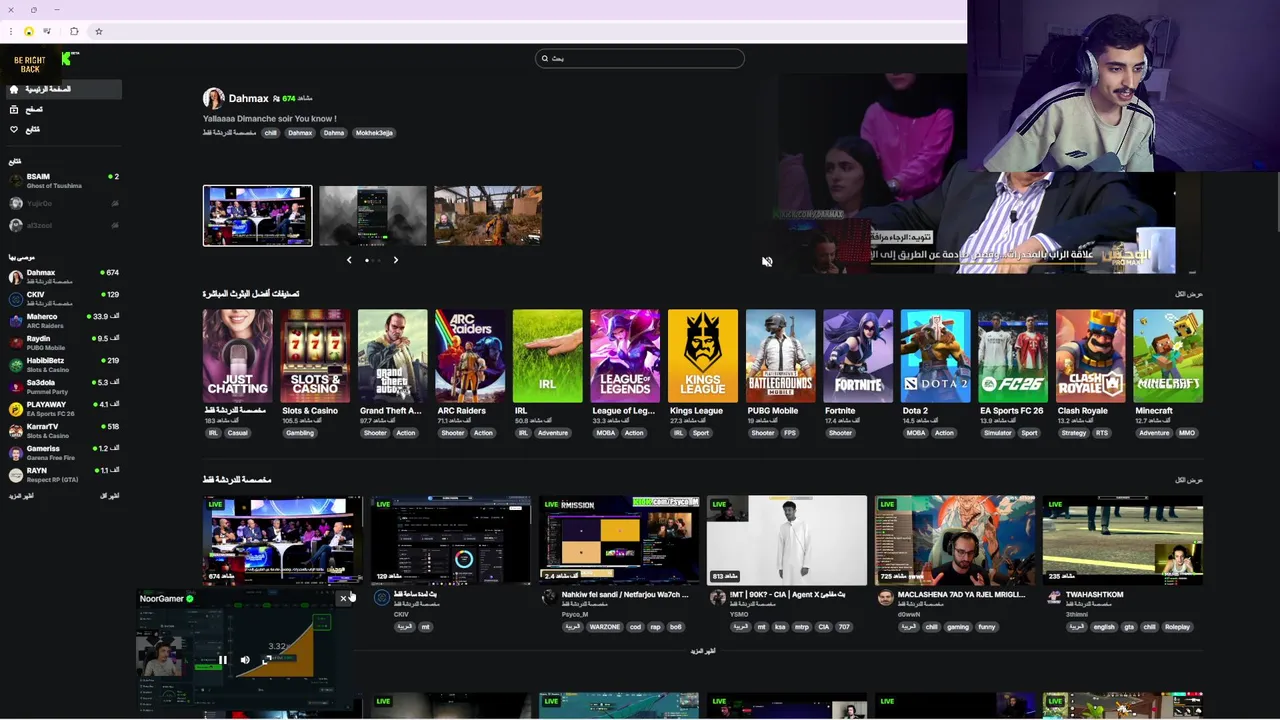Open Minecraft category card
Image resolution: width=1280 pixels, height=720 pixels.
point(1168,356)
